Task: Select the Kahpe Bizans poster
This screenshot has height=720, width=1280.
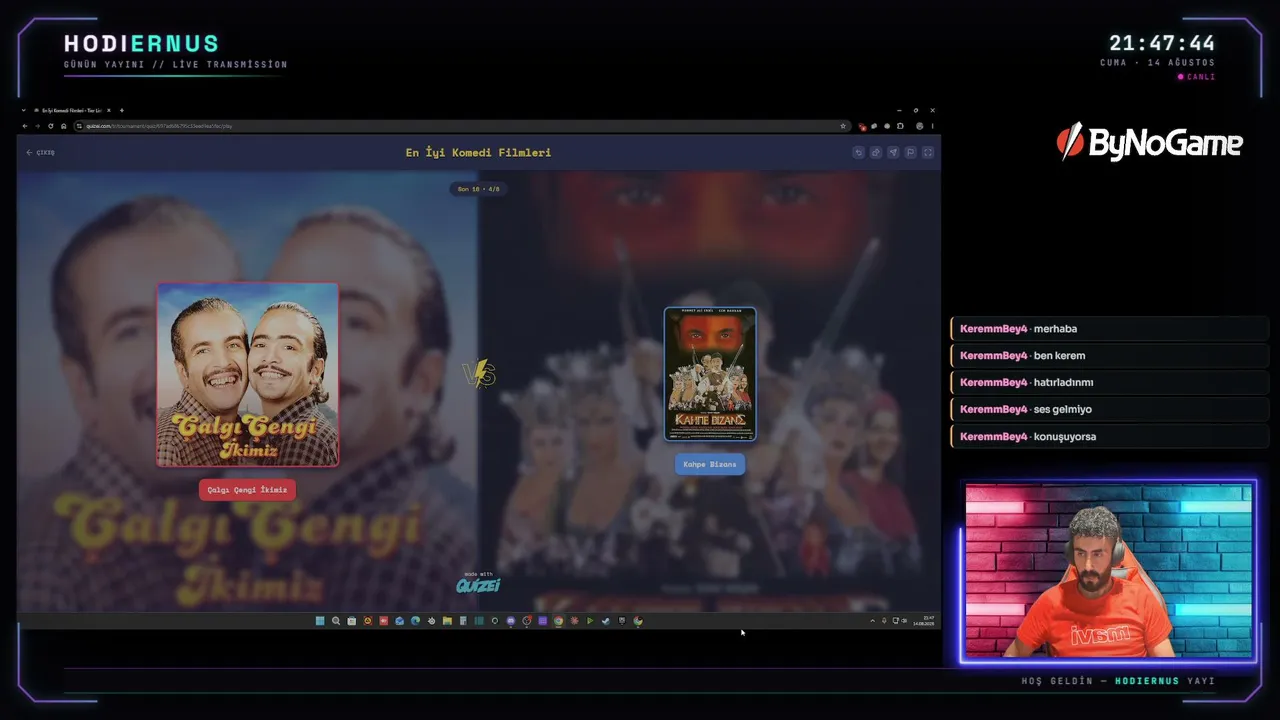Action: (710, 374)
